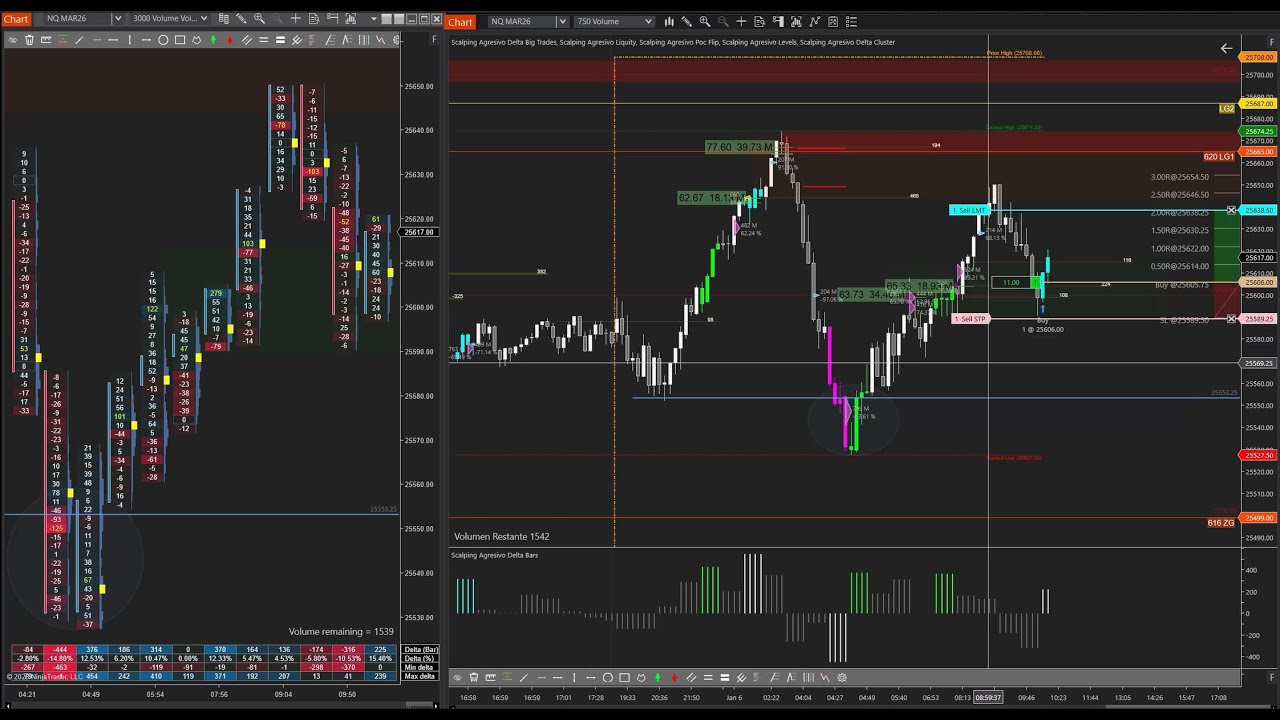The height and width of the screenshot is (720, 1280).
Task: Click the 25527.50 red price marker
Action: point(1259,456)
